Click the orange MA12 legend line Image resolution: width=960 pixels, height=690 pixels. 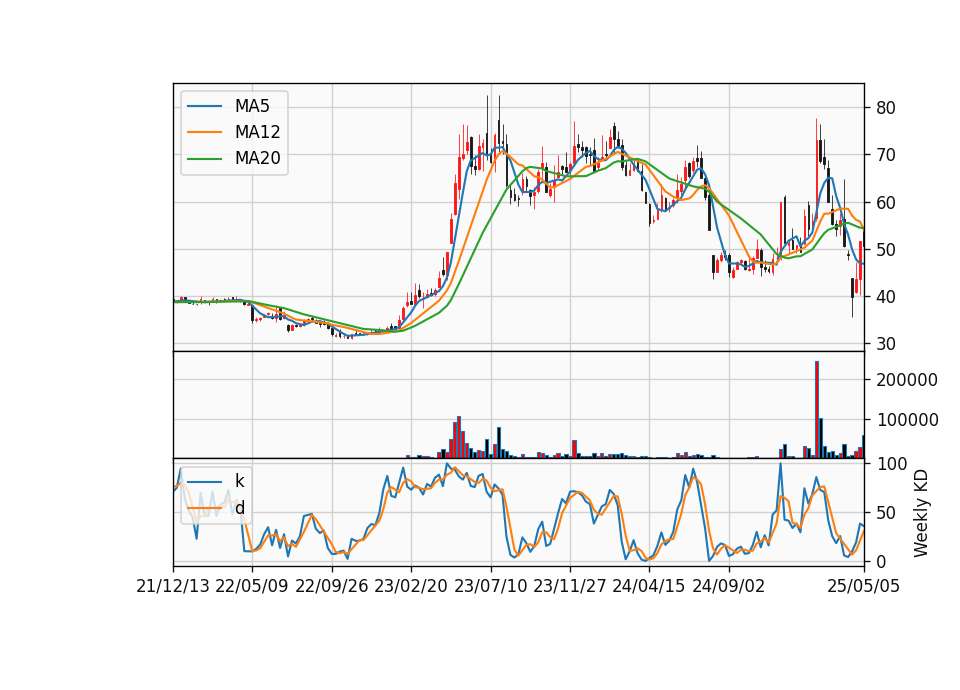(204, 132)
